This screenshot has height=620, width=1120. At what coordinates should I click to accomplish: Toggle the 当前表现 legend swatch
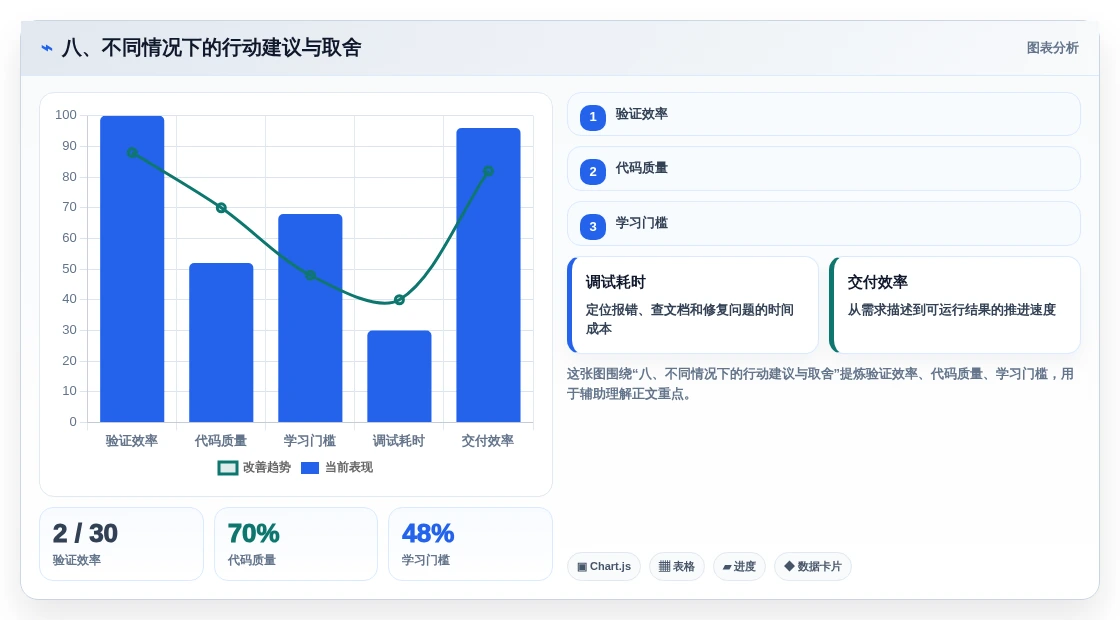310,468
